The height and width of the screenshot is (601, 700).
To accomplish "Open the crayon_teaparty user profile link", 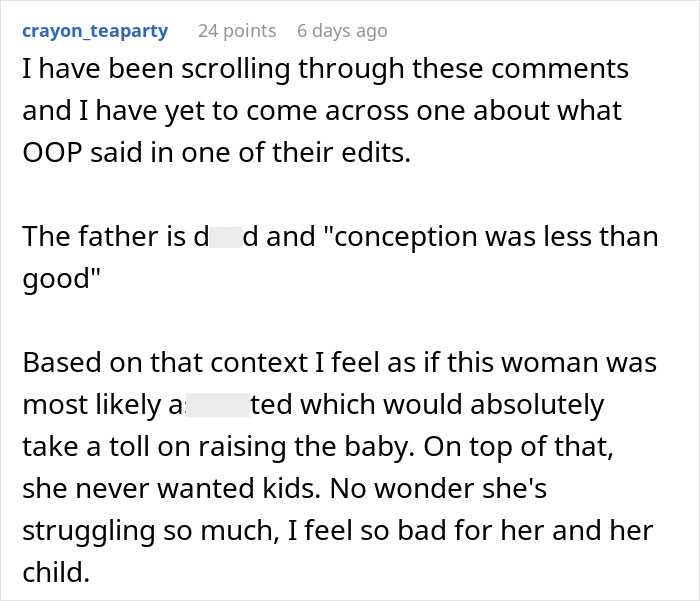I will pyautogui.click(x=95, y=31).
